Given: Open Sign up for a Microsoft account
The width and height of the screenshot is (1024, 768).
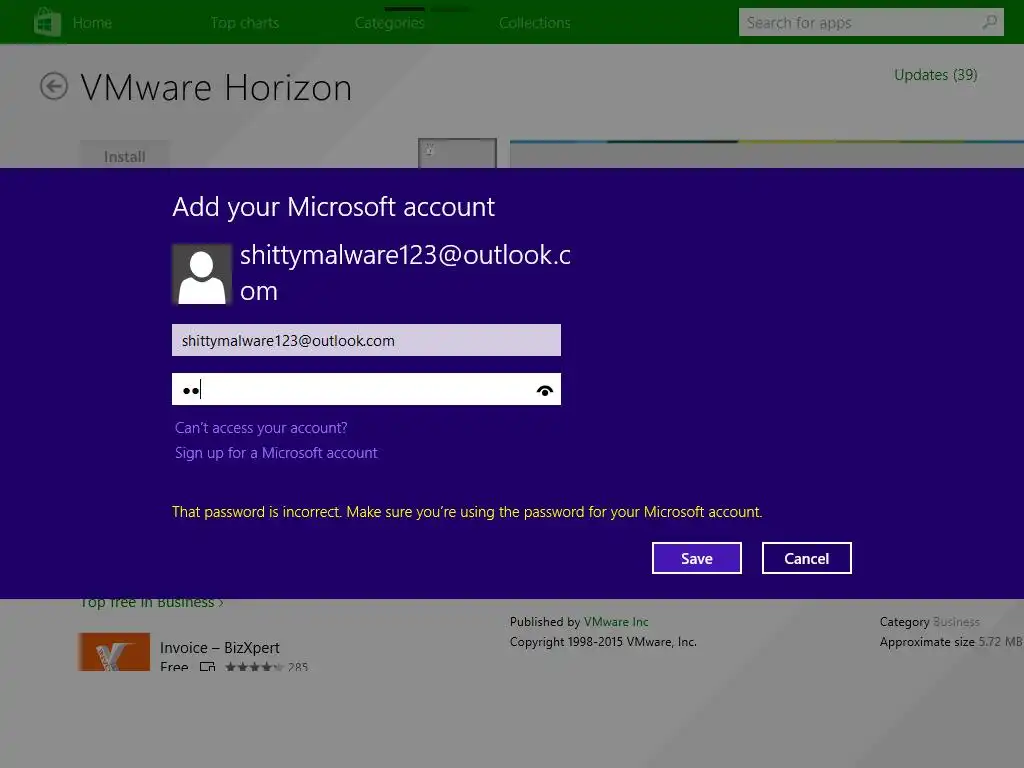Looking at the screenshot, I should (x=276, y=453).
